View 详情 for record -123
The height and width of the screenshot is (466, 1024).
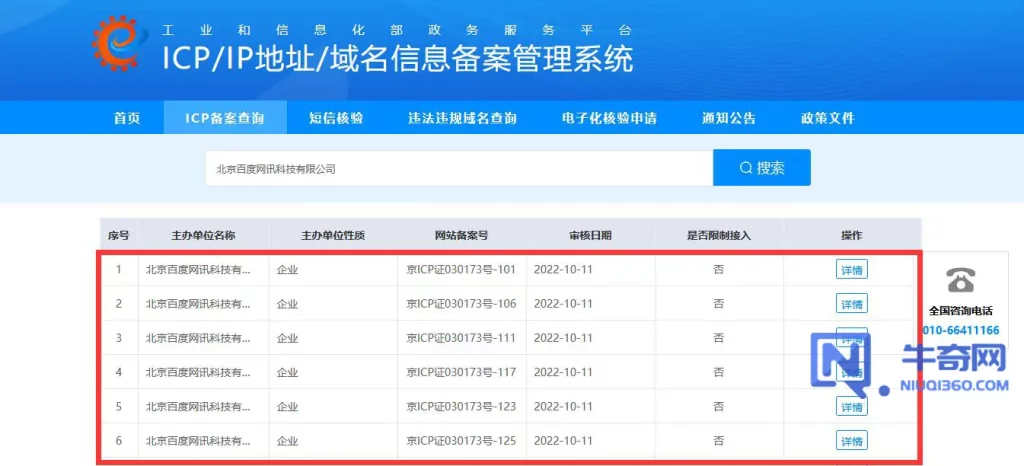pyautogui.click(x=852, y=407)
